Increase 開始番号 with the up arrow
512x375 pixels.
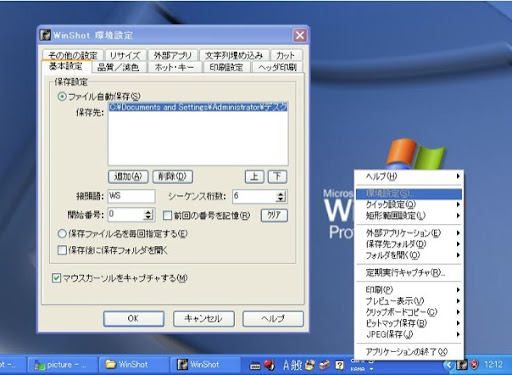pyautogui.click(x=148, y=212)
